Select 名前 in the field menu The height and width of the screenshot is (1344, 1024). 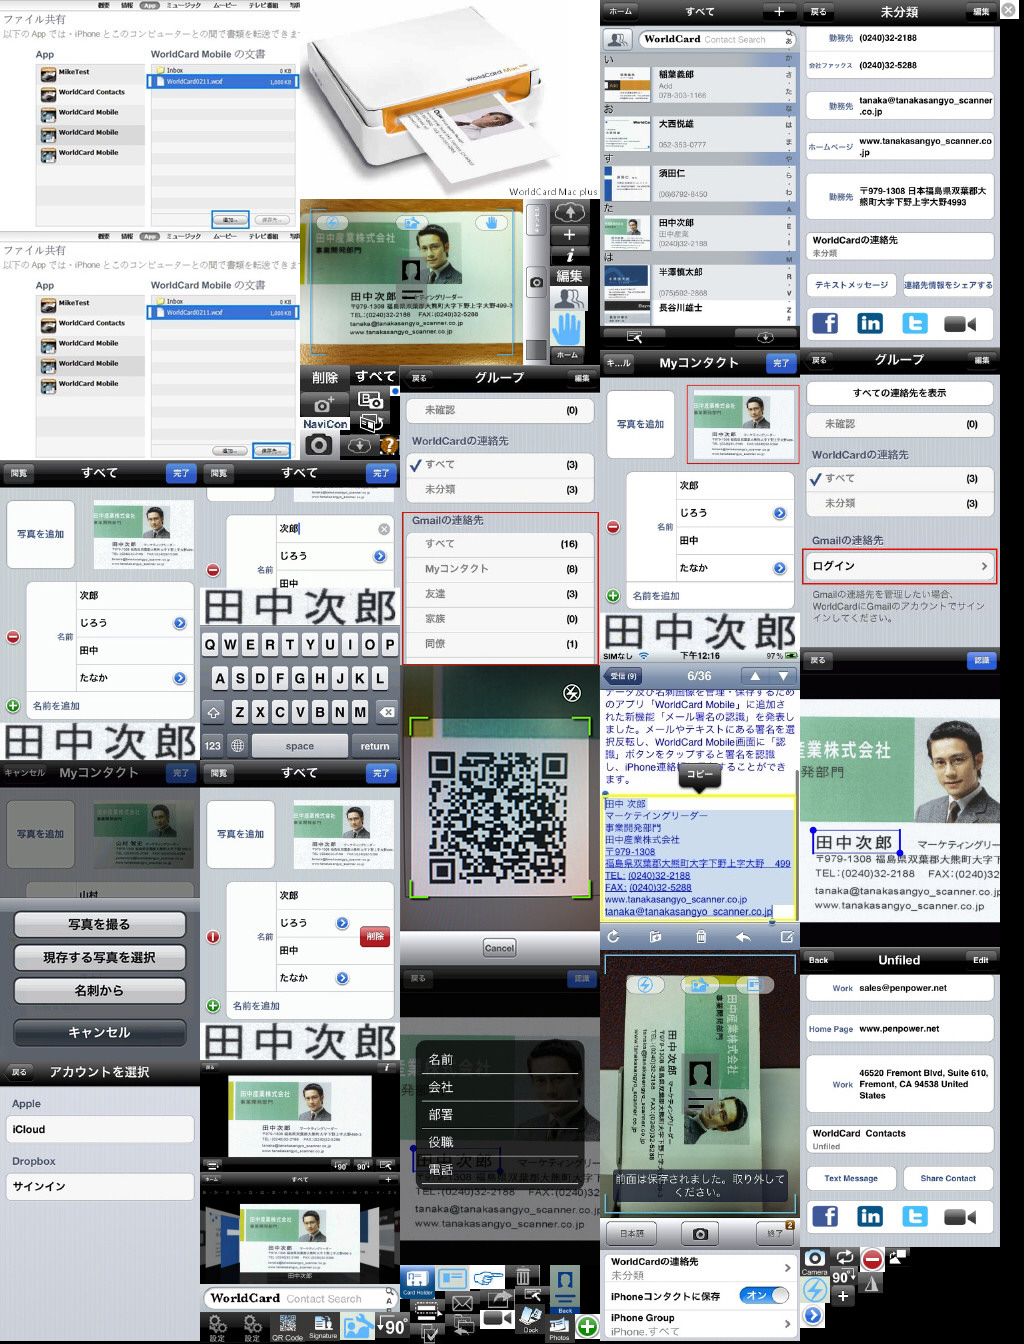(x=441, y=1060)
